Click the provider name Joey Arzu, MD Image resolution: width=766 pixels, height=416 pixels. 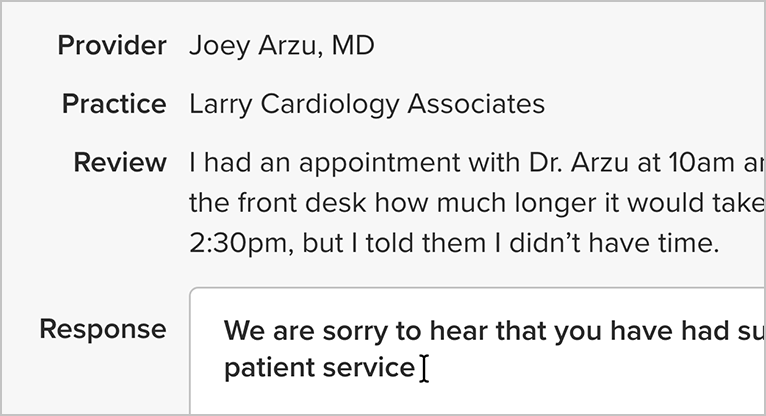point(282,45)
